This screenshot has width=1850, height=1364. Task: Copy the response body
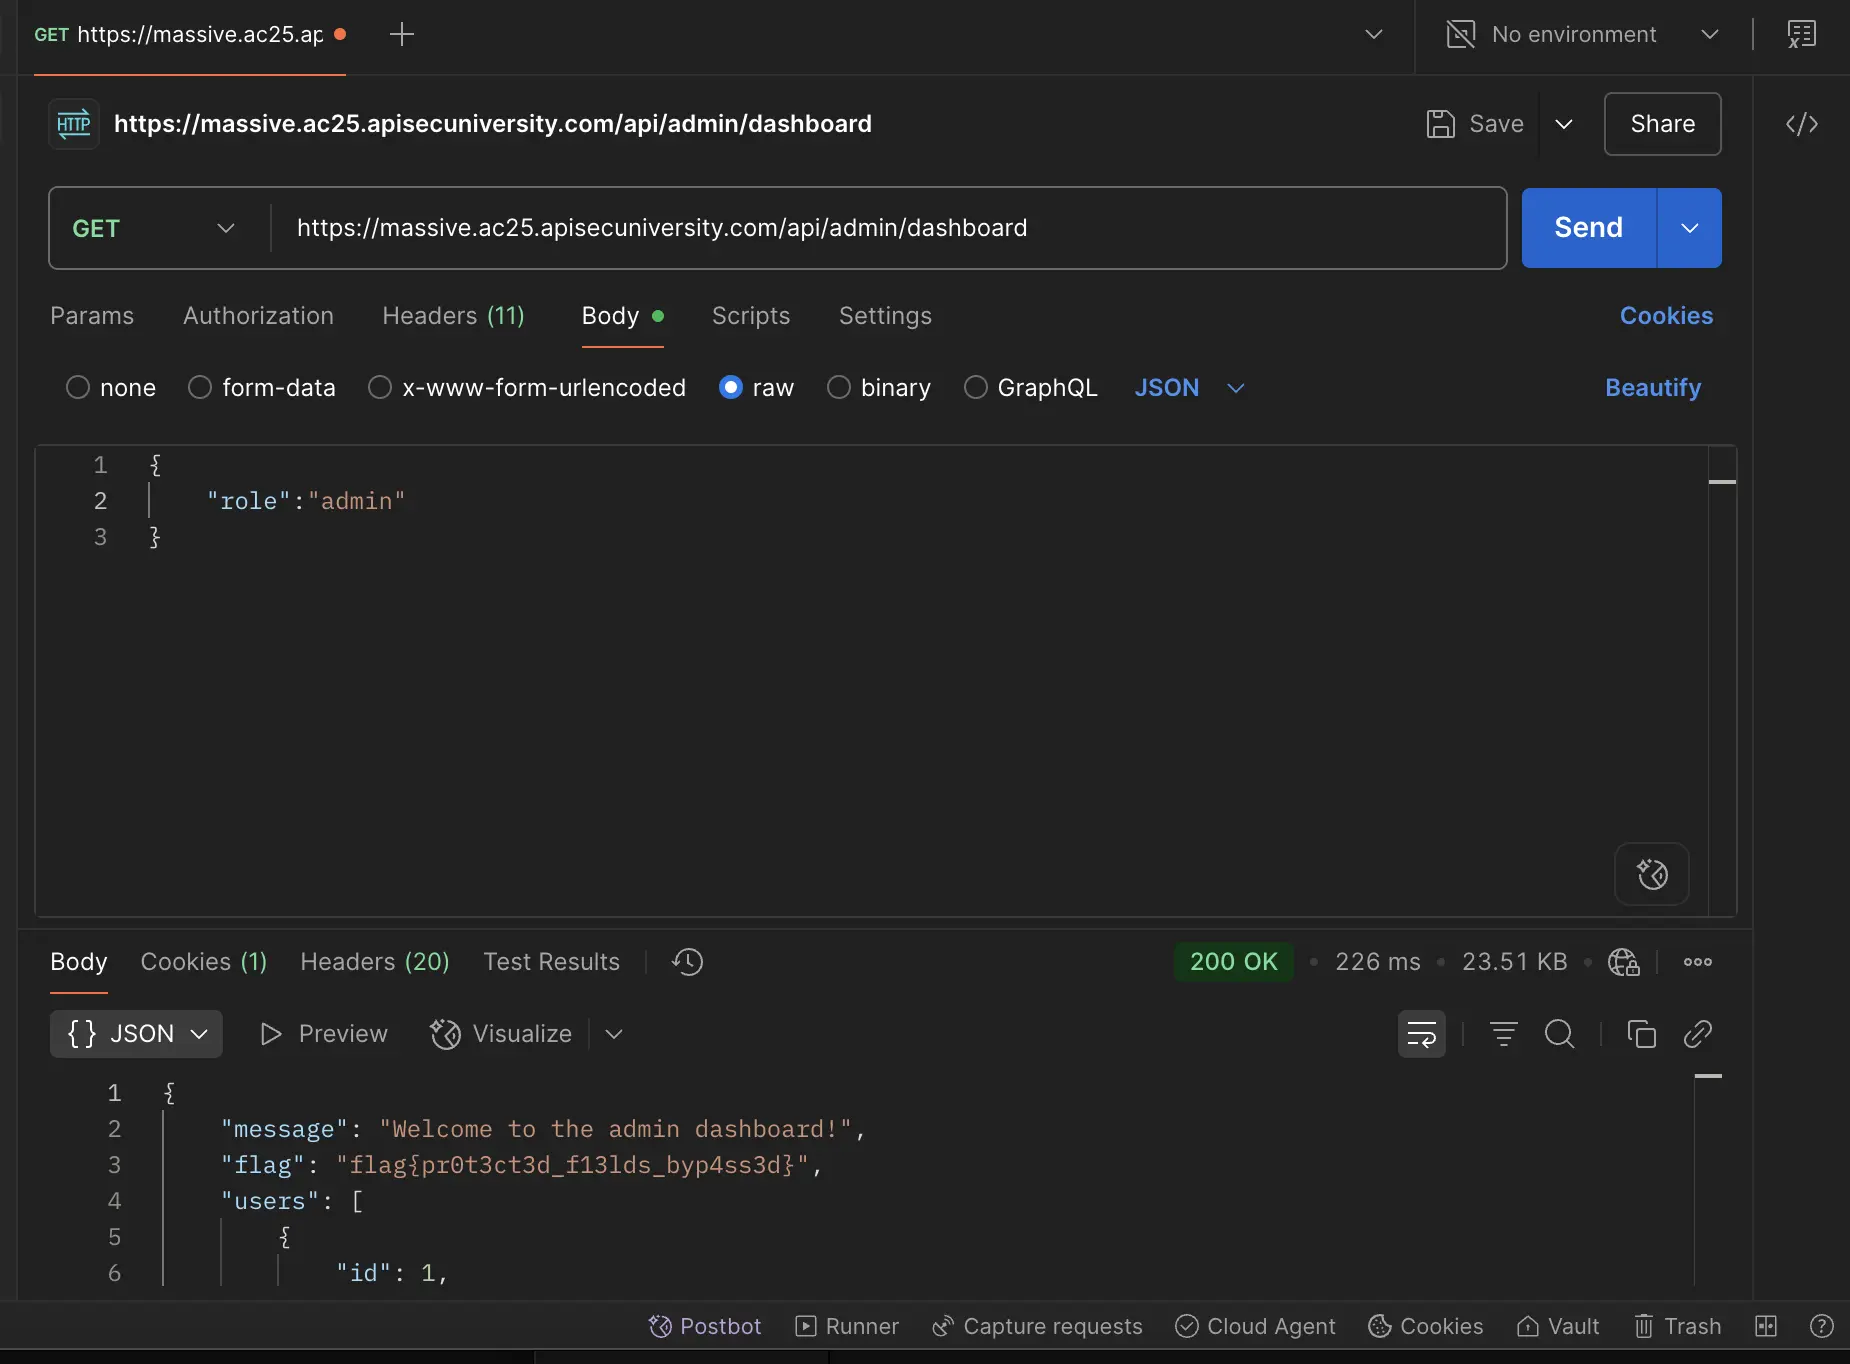(x=1641, y=1034)
